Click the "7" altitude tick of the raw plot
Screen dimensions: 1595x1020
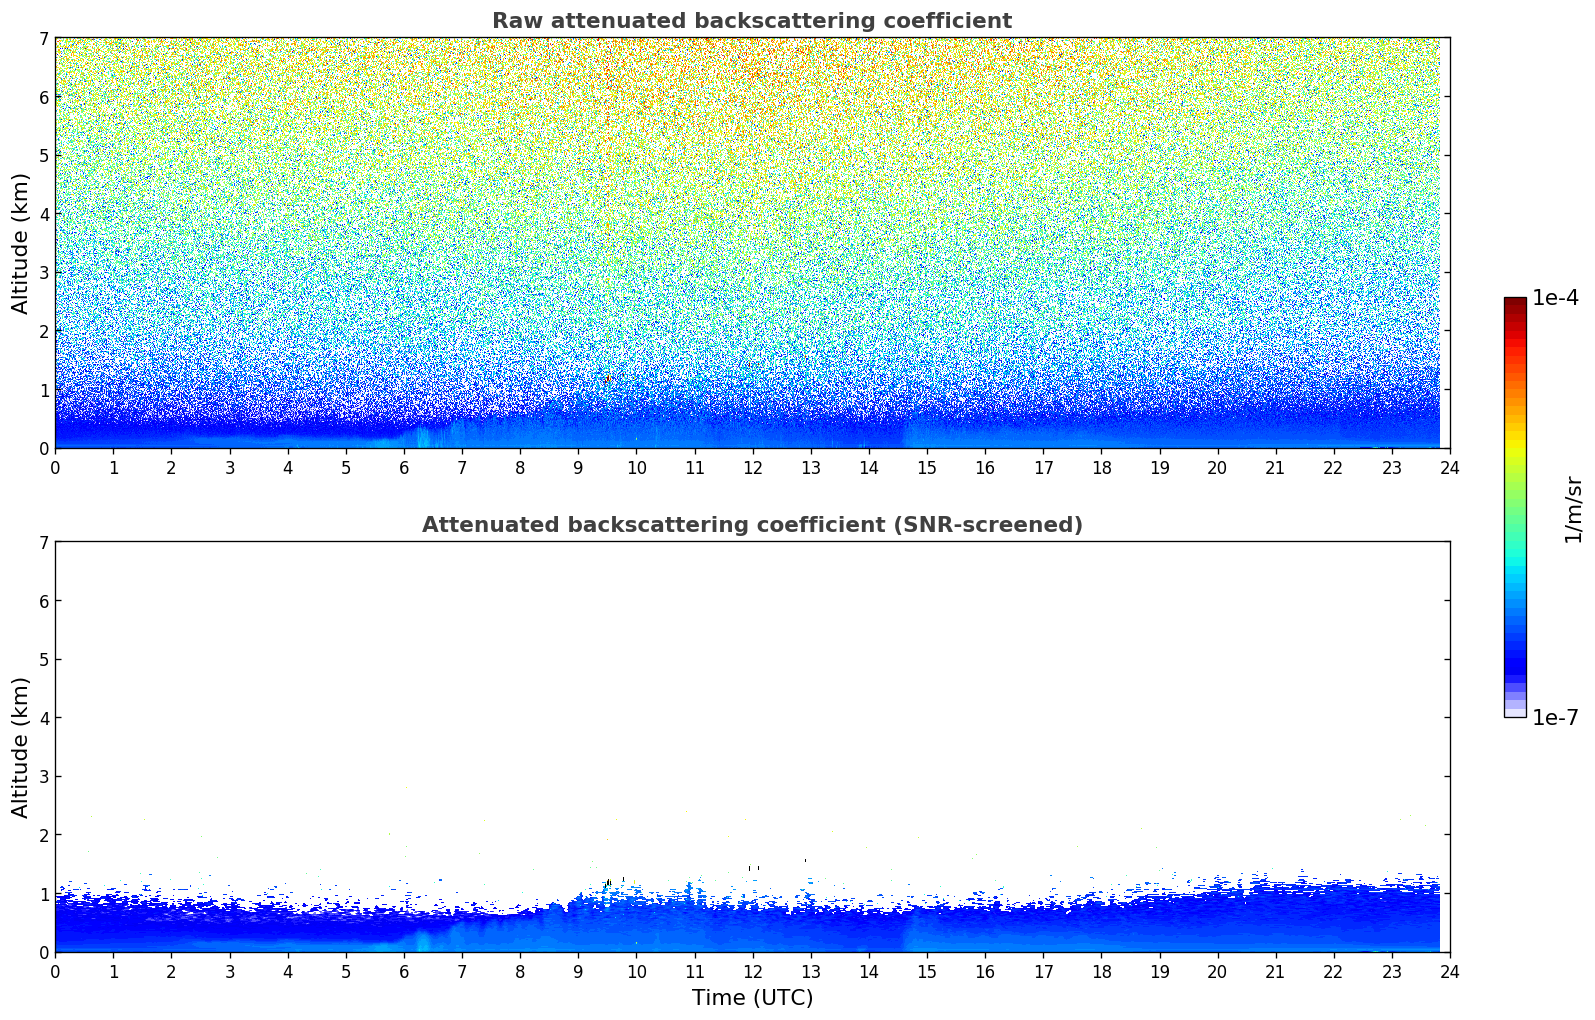[43, 39]
